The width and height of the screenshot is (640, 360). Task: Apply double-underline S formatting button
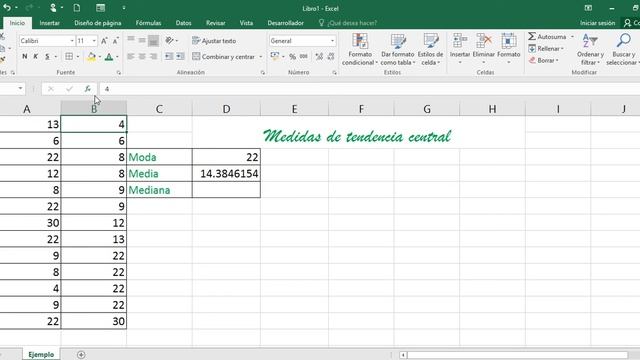click(47, 56)
